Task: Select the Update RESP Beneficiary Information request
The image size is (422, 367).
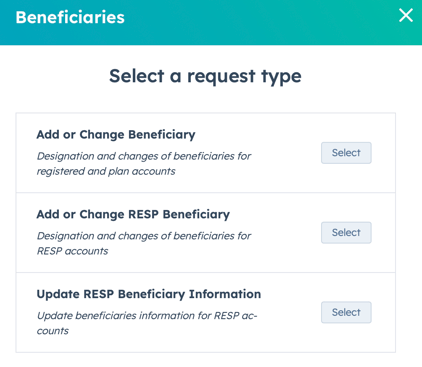Action: pyautogui.click(x=346, y=312)
